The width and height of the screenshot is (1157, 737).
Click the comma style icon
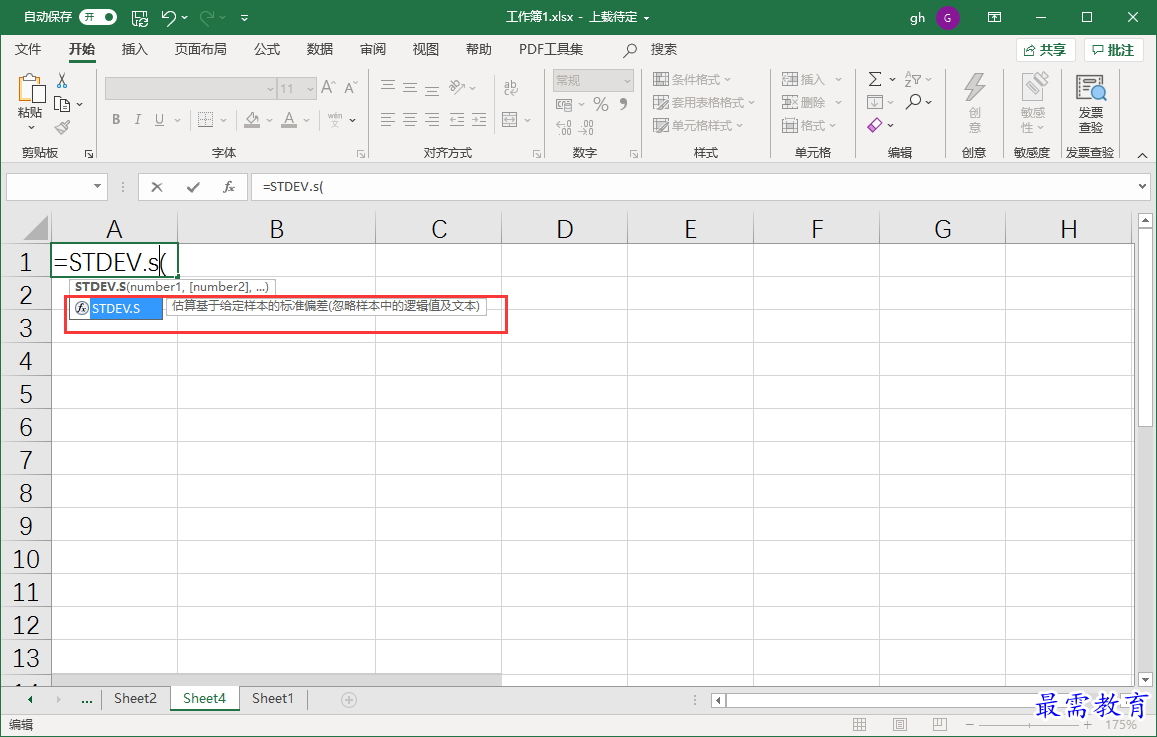click(x=624, y=104)
